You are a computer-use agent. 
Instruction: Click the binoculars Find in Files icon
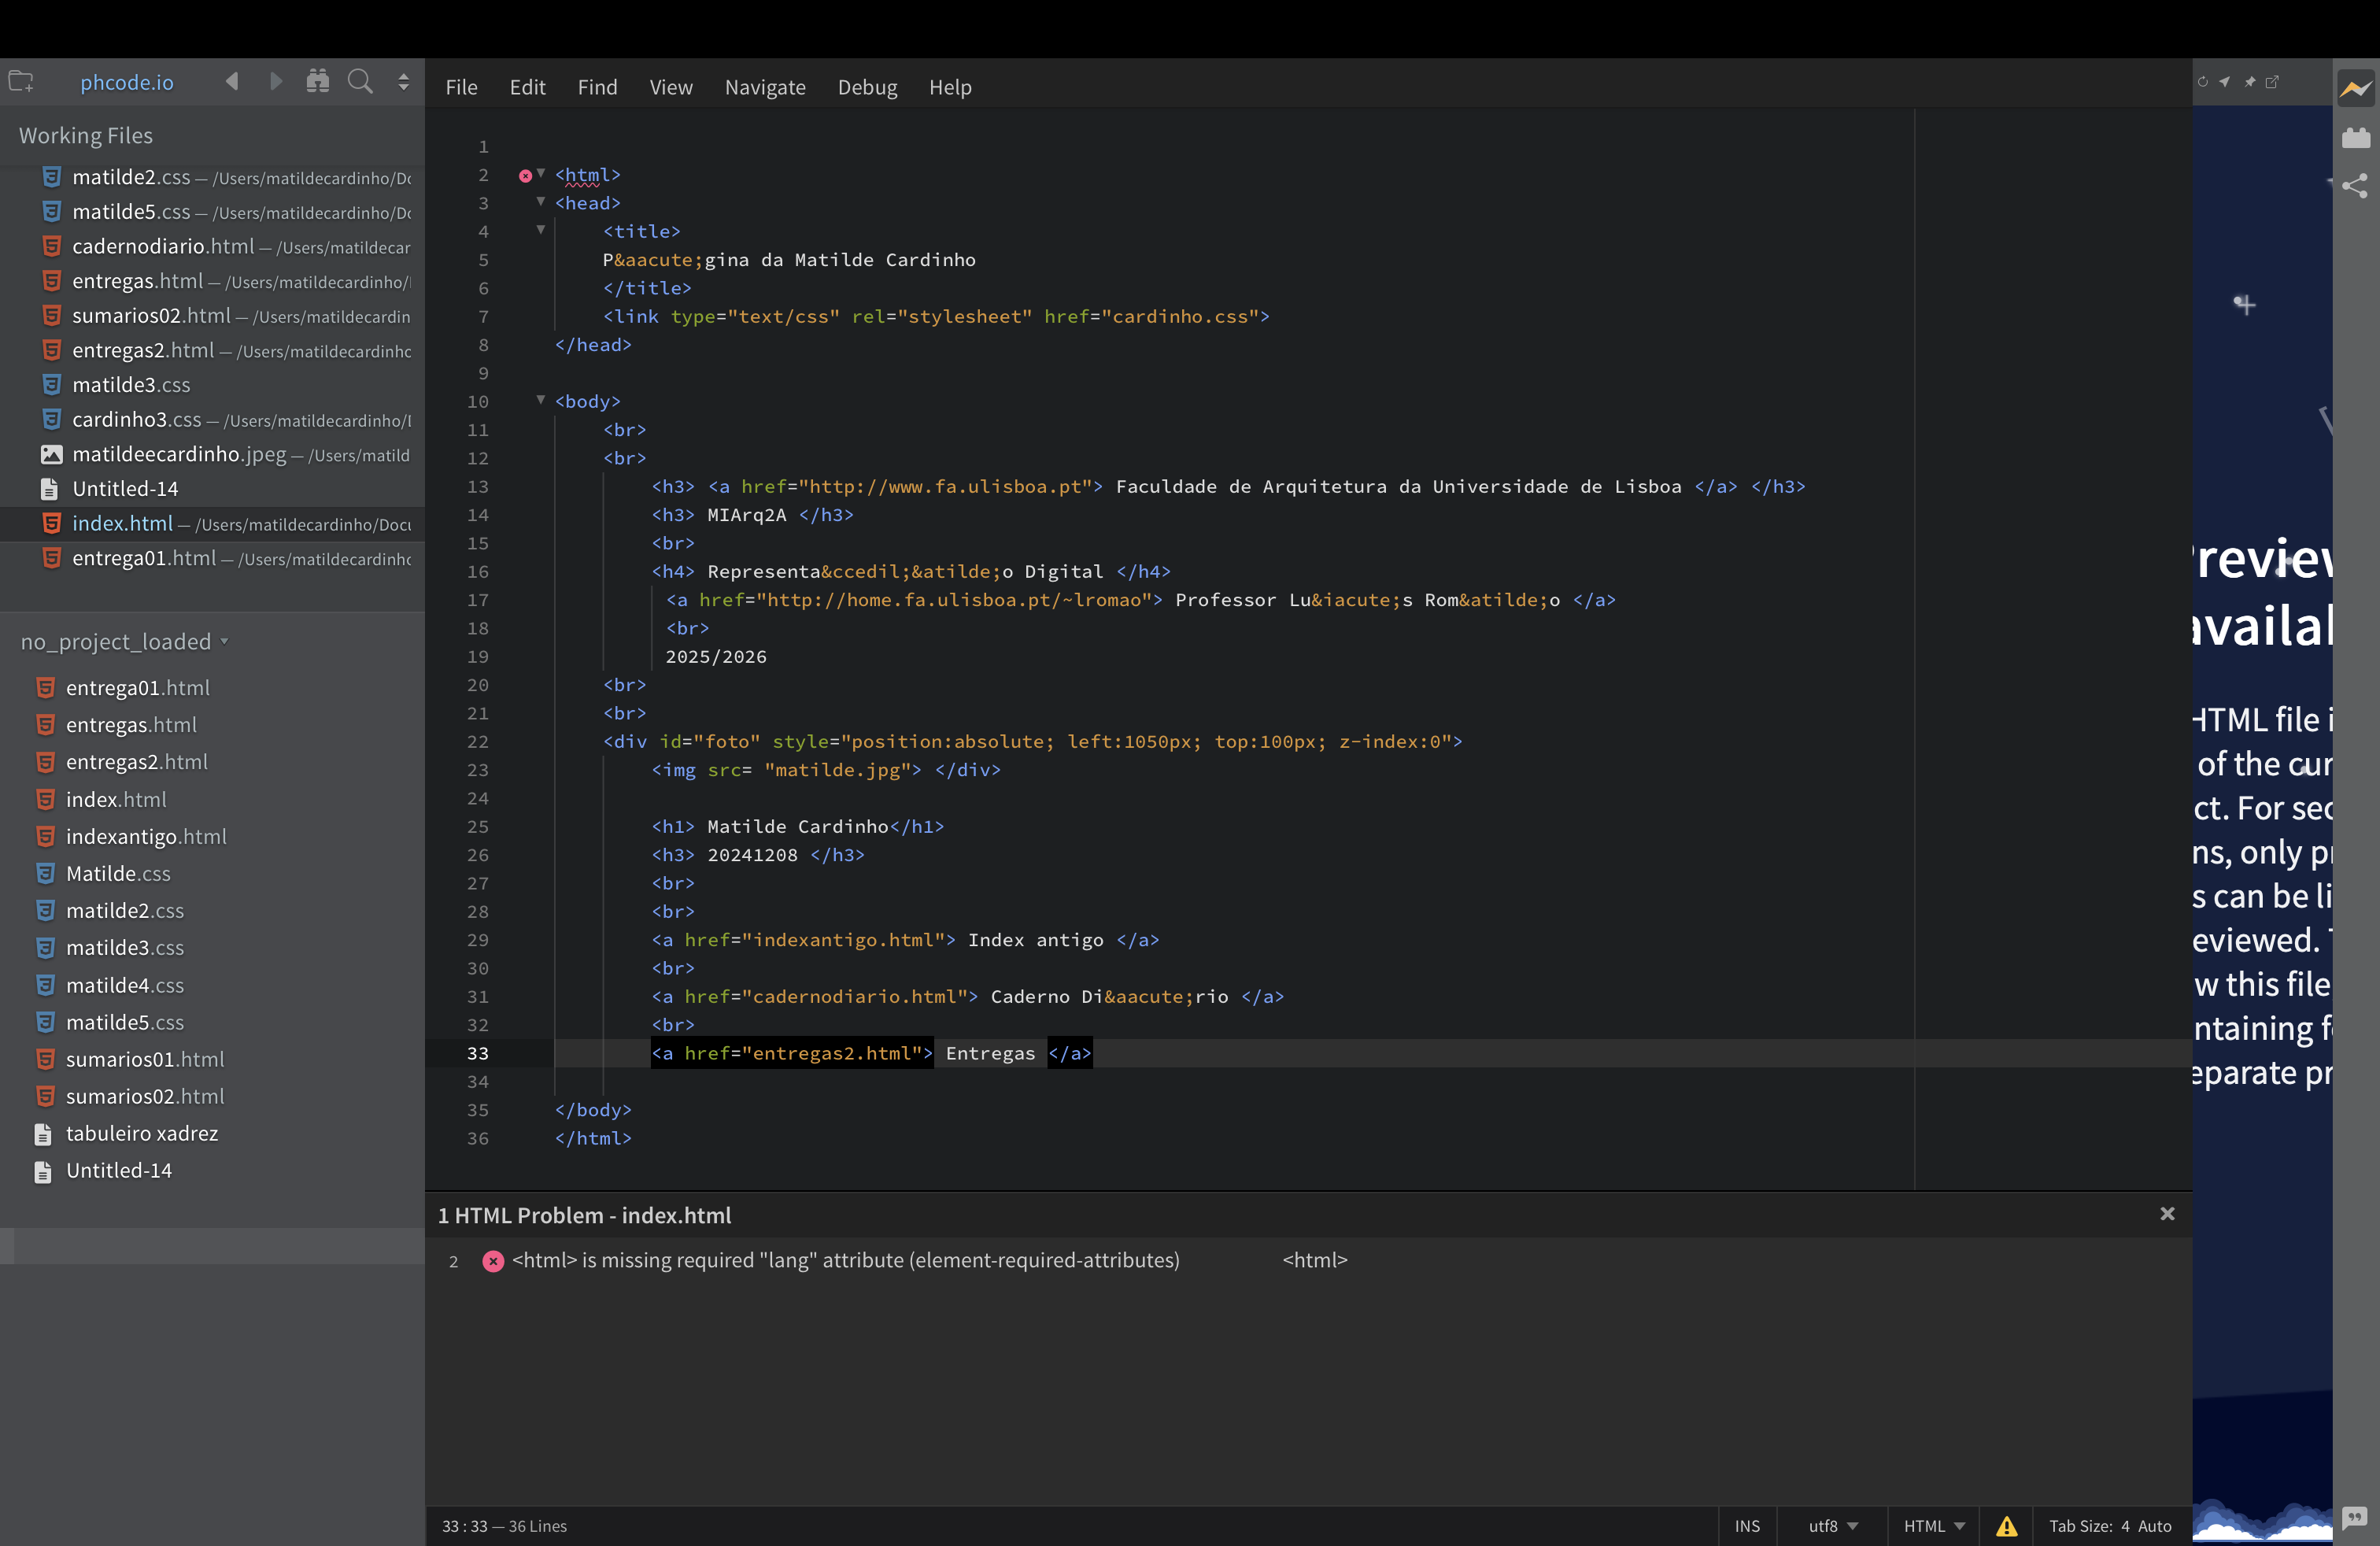pyautogui.click(x=318, y=82)
